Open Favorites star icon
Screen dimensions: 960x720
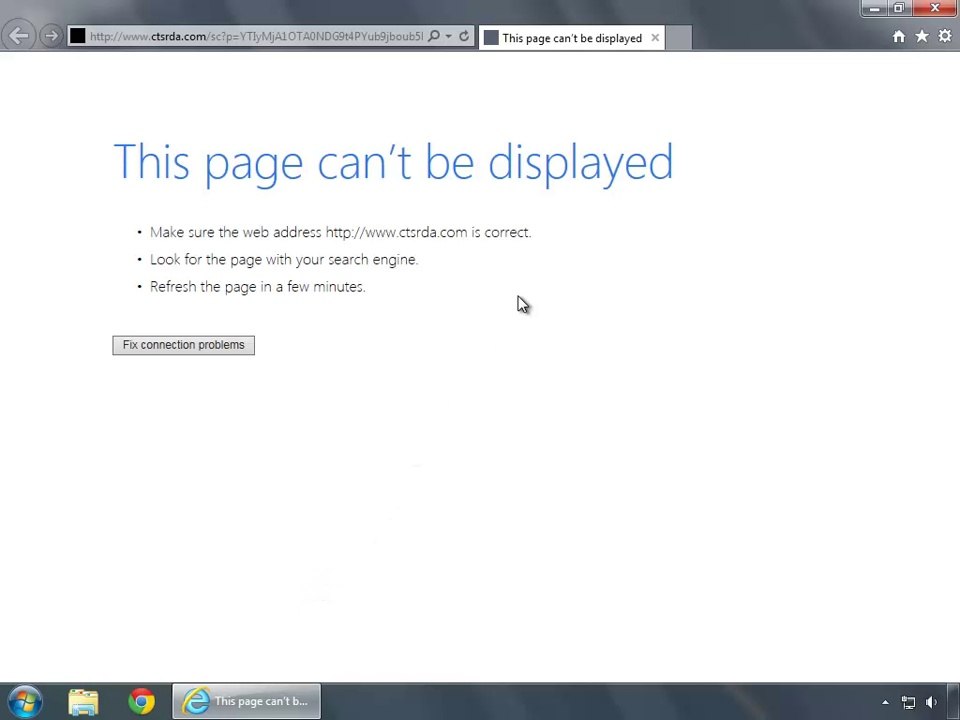[922, 36]
